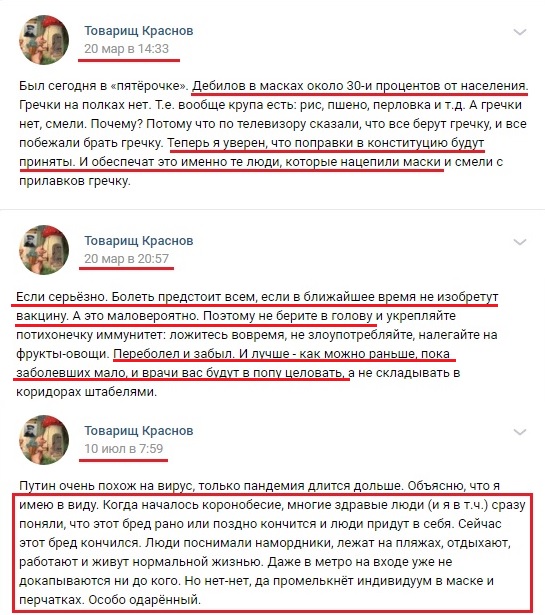The image size is (545, 615).
Task: Click the post text beginning 'Был сегодня в «пятёрочке»'
Action: coord(273,133)
